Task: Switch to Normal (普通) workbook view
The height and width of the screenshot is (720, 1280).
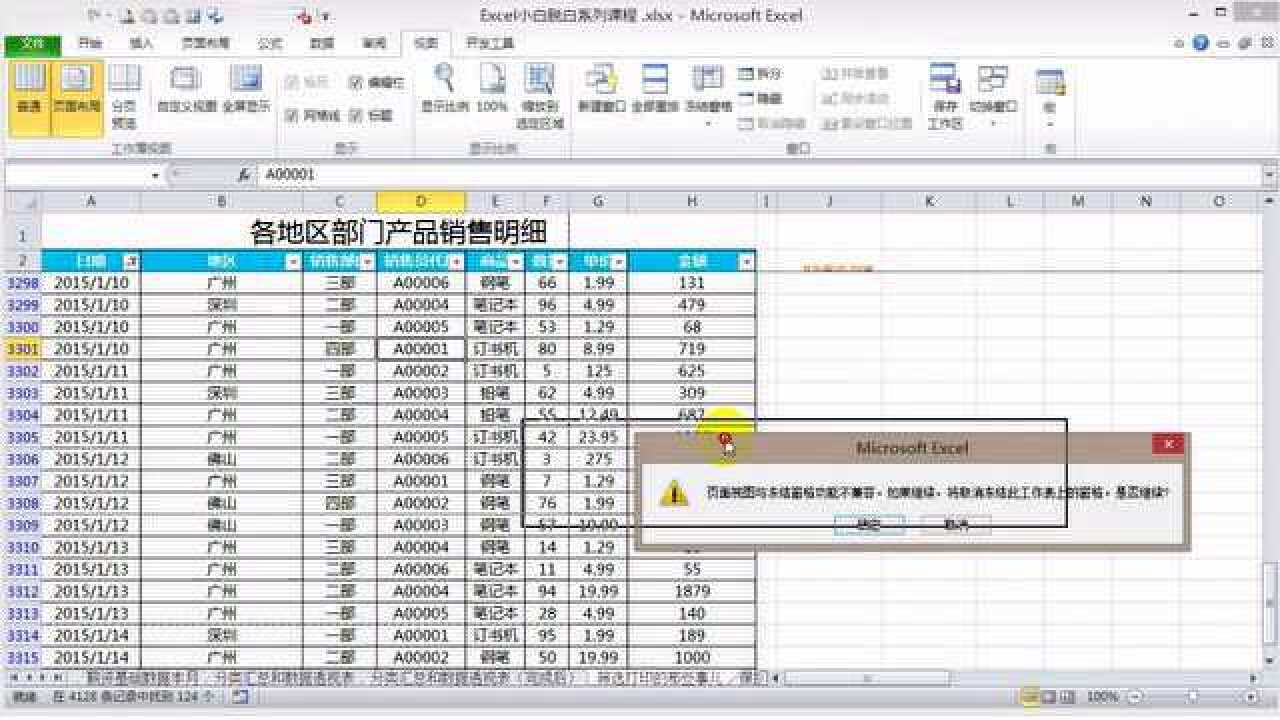Action: 29,98
